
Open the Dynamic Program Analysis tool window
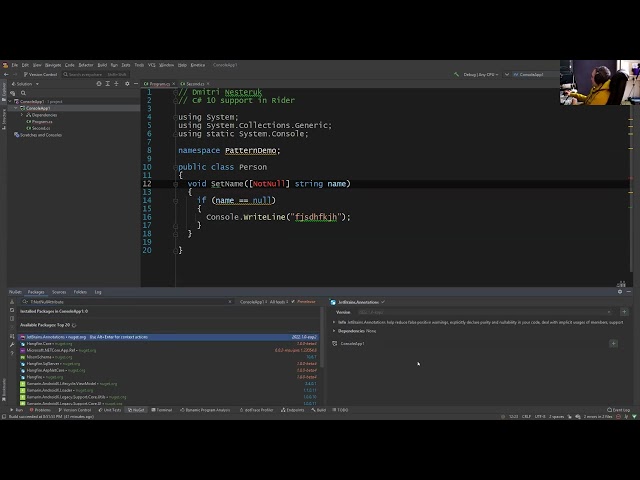tap(205, 410)
